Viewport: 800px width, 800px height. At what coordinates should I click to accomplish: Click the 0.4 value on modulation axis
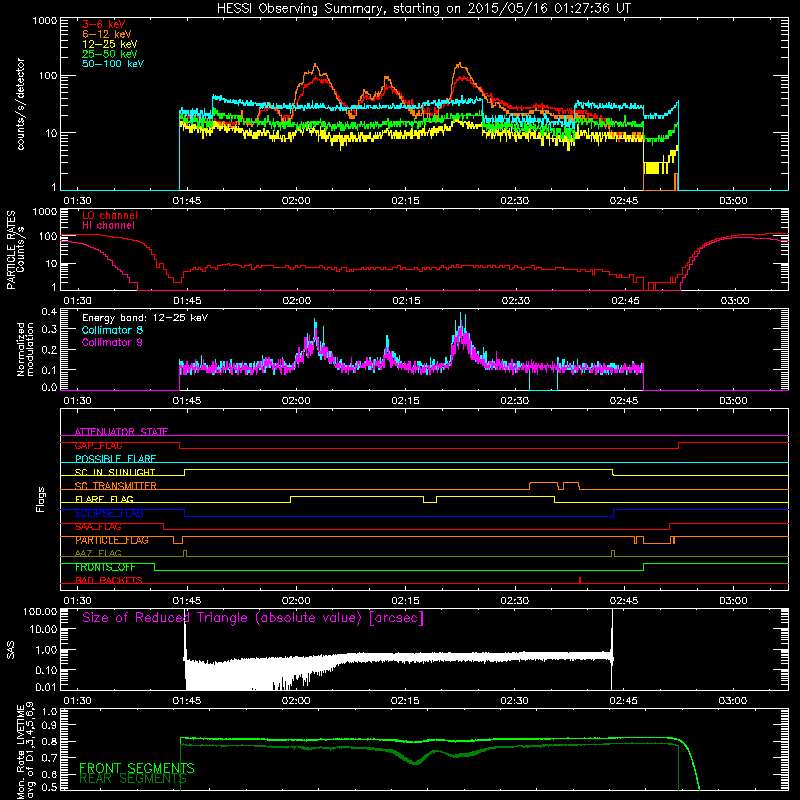(x=49, y=311)
